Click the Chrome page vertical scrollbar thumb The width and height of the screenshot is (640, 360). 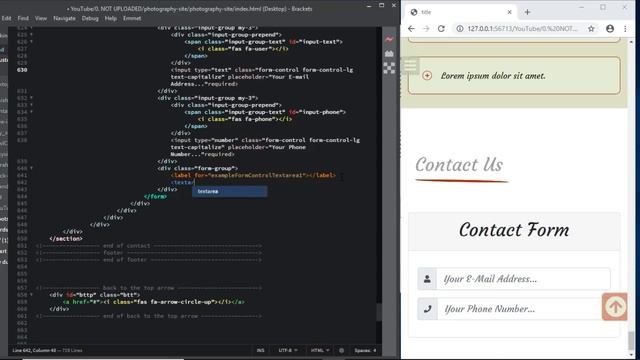click(x=631, y=340)
